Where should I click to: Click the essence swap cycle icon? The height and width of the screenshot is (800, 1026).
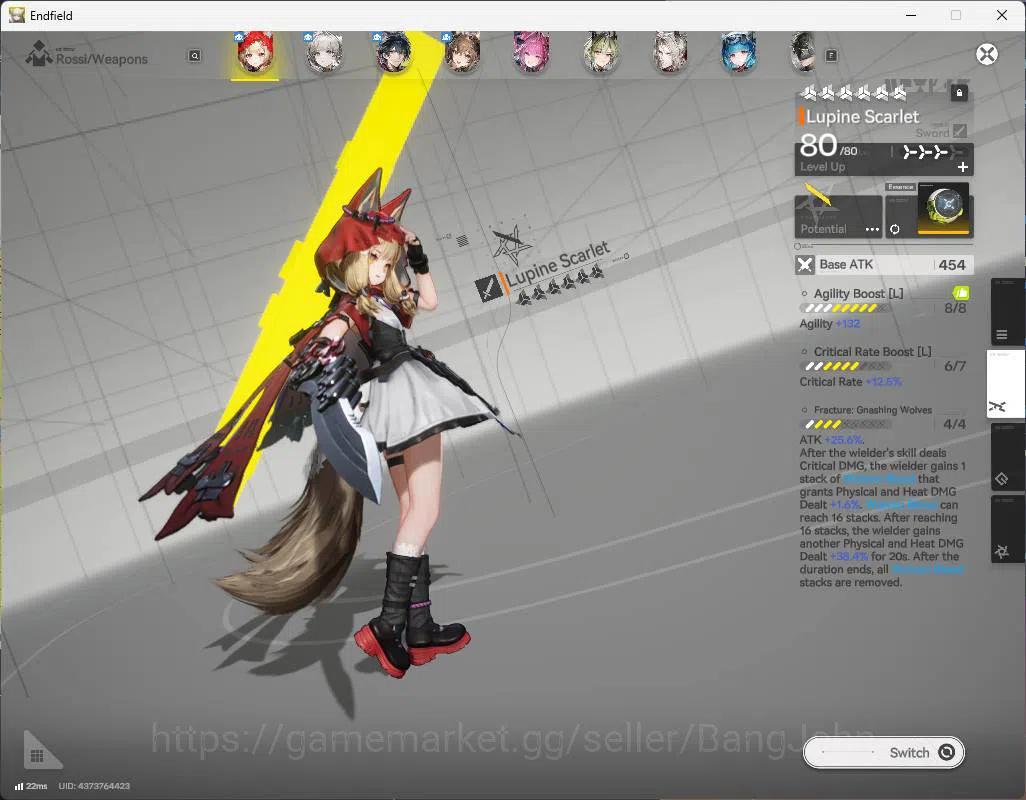[894, 230]
